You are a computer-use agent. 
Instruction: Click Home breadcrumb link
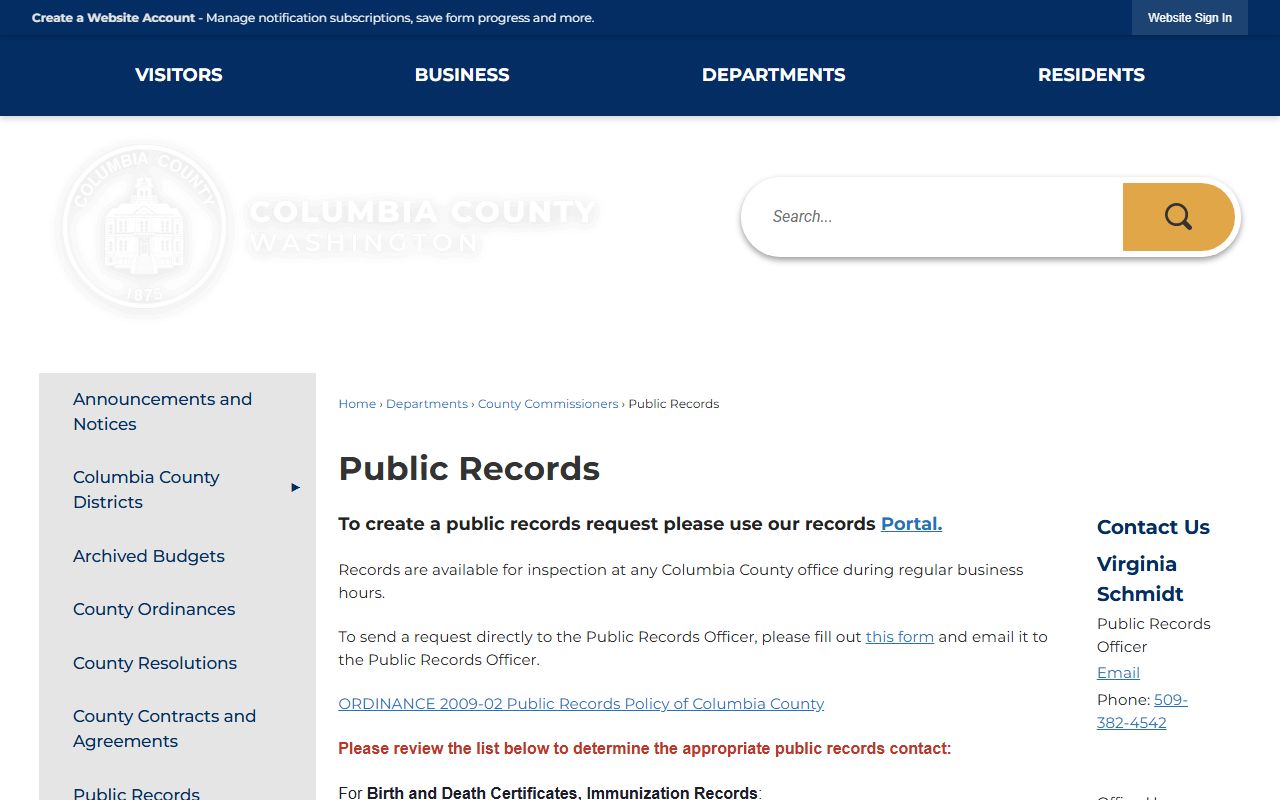coord(357,404)
